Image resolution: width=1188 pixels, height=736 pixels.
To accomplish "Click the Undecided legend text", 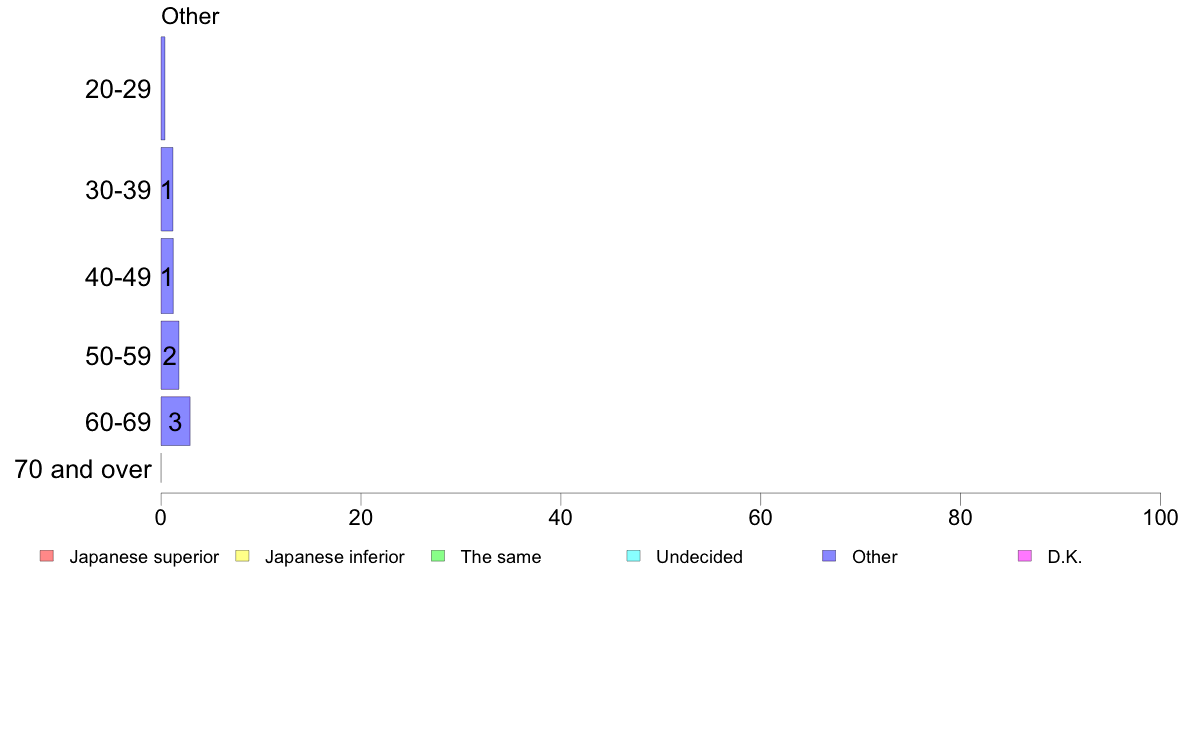I will point(699,556).
